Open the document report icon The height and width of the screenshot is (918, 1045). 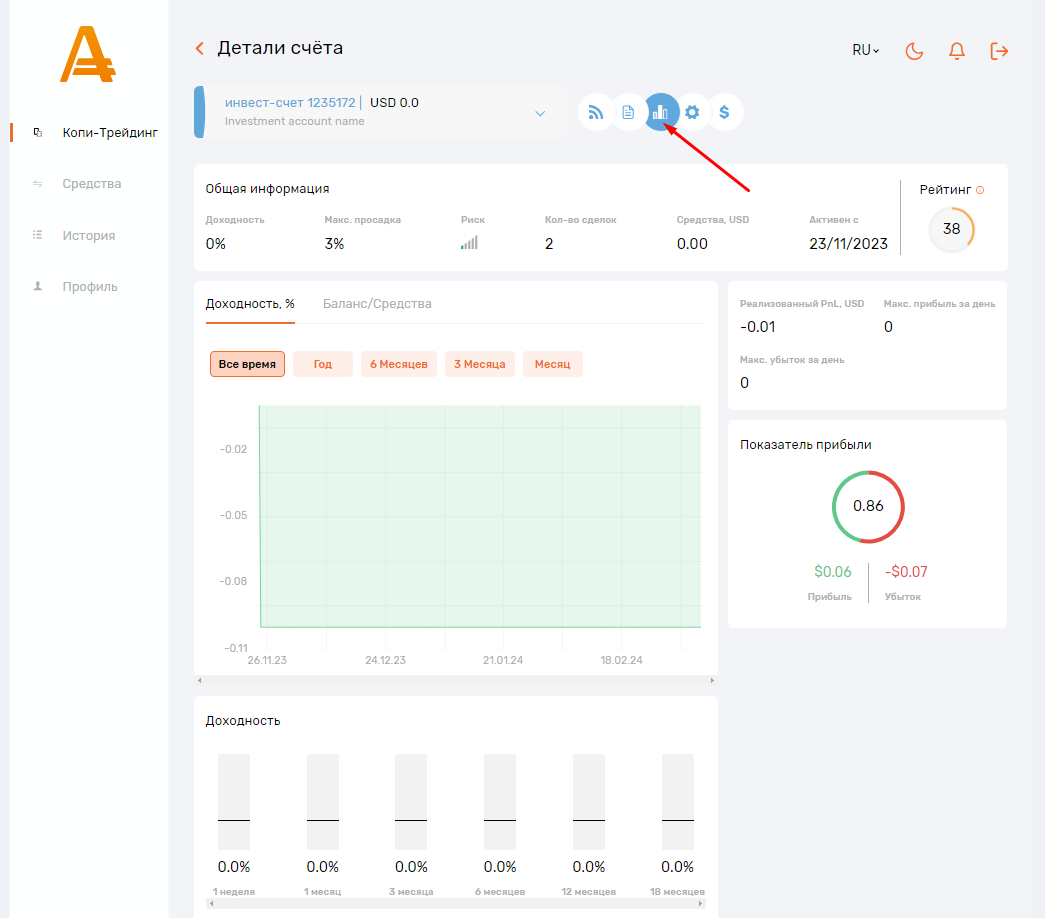[x=628, y=112]
